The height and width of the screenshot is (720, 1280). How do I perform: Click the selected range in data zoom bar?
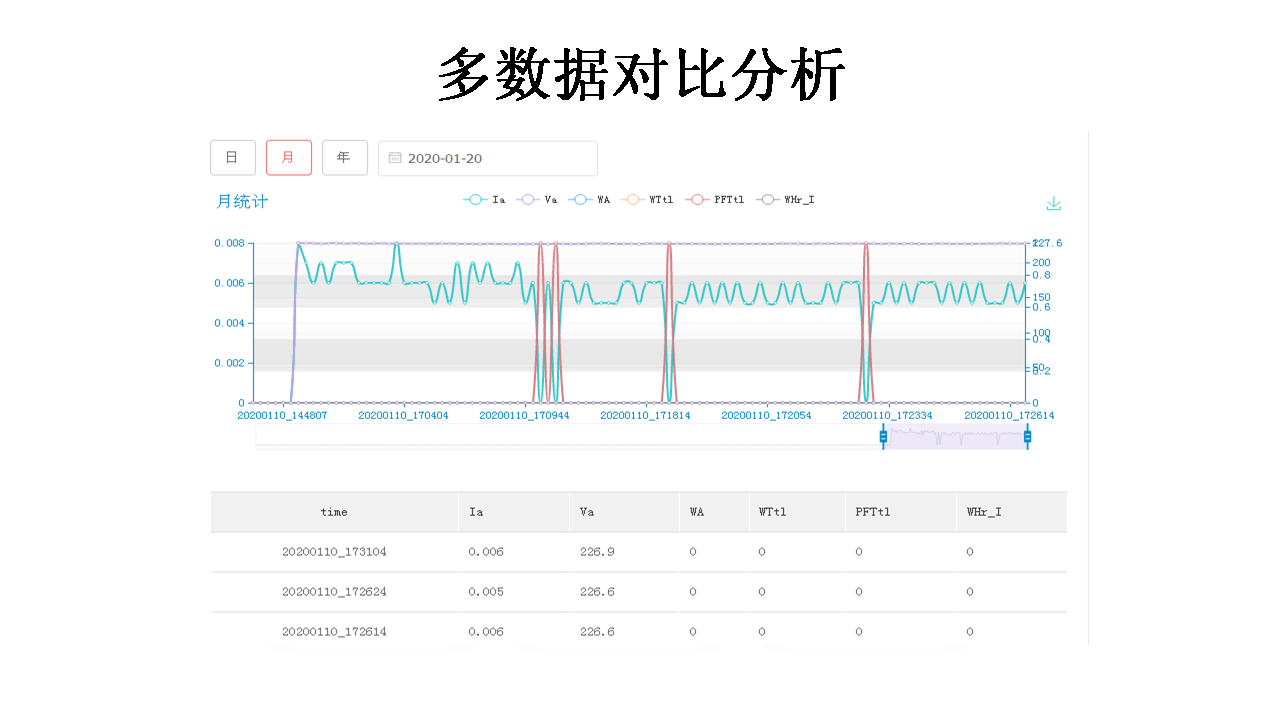pos(955,436)
